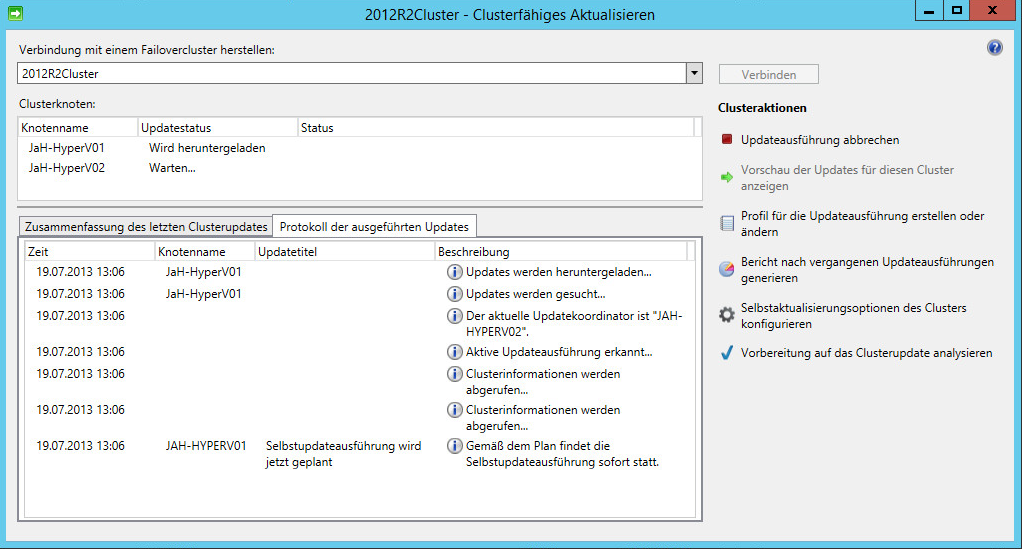Click the blue checkmark icon for Vorbereitung analysieren

[727, 353]
